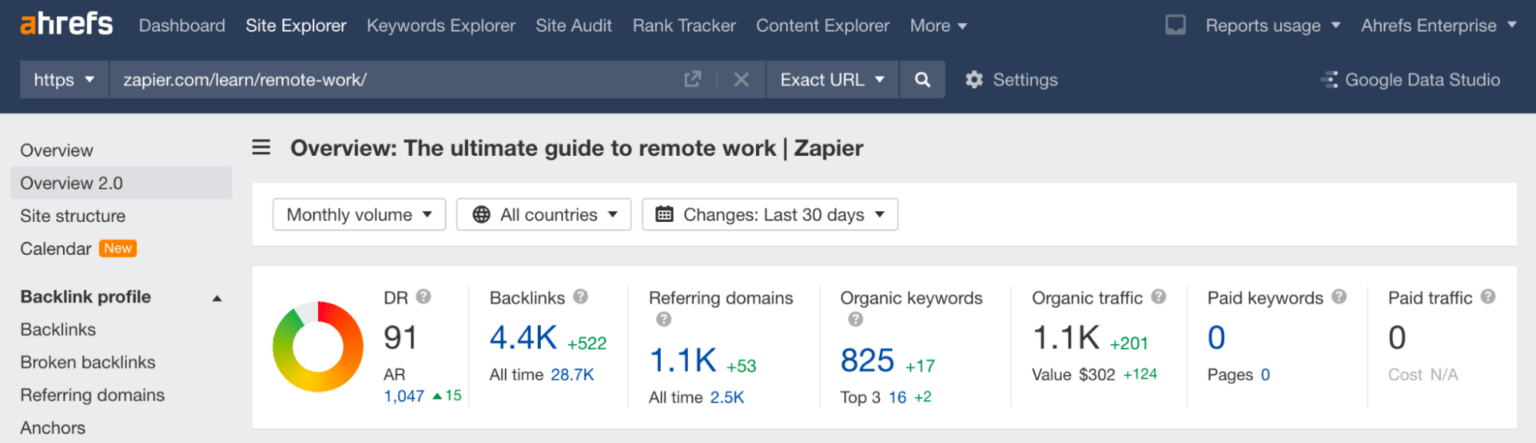Screen dimensions: 1536x443
Task: Go to Keywords Explorer tab
Action: click(441, 25)
